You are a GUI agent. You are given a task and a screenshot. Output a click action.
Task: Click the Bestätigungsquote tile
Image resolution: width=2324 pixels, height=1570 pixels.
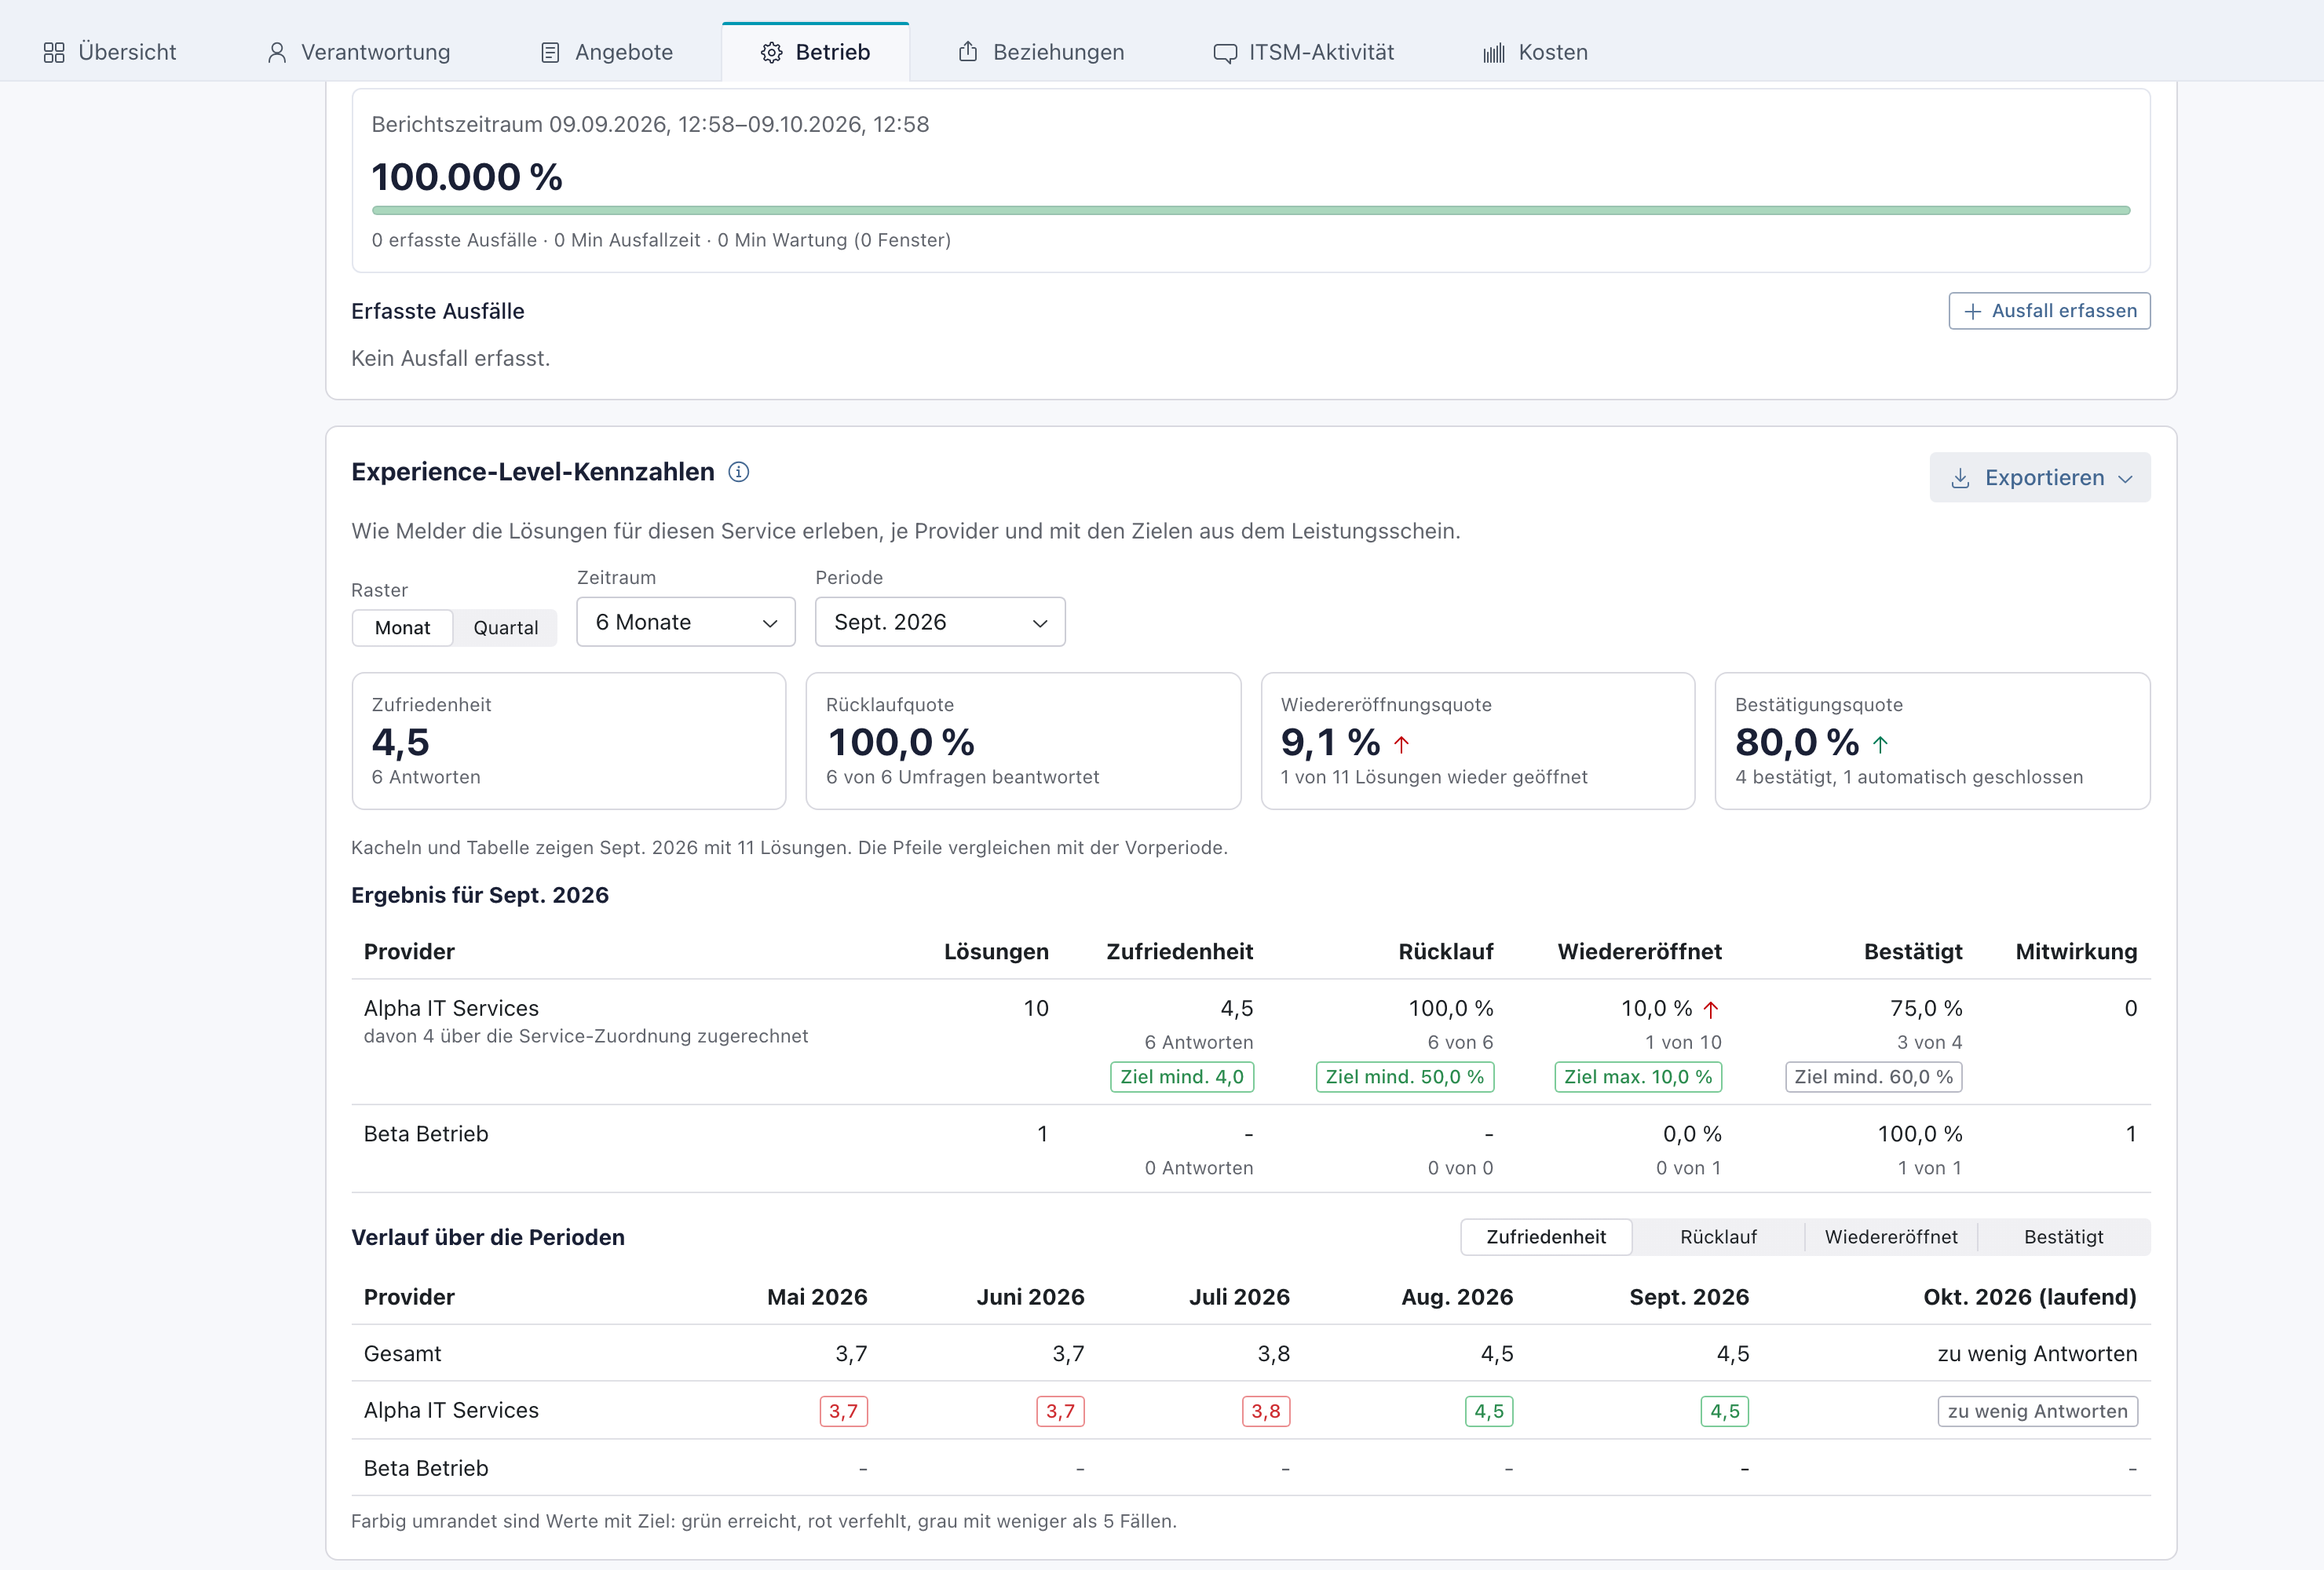pyautogui.click(x=1932, y=741)
